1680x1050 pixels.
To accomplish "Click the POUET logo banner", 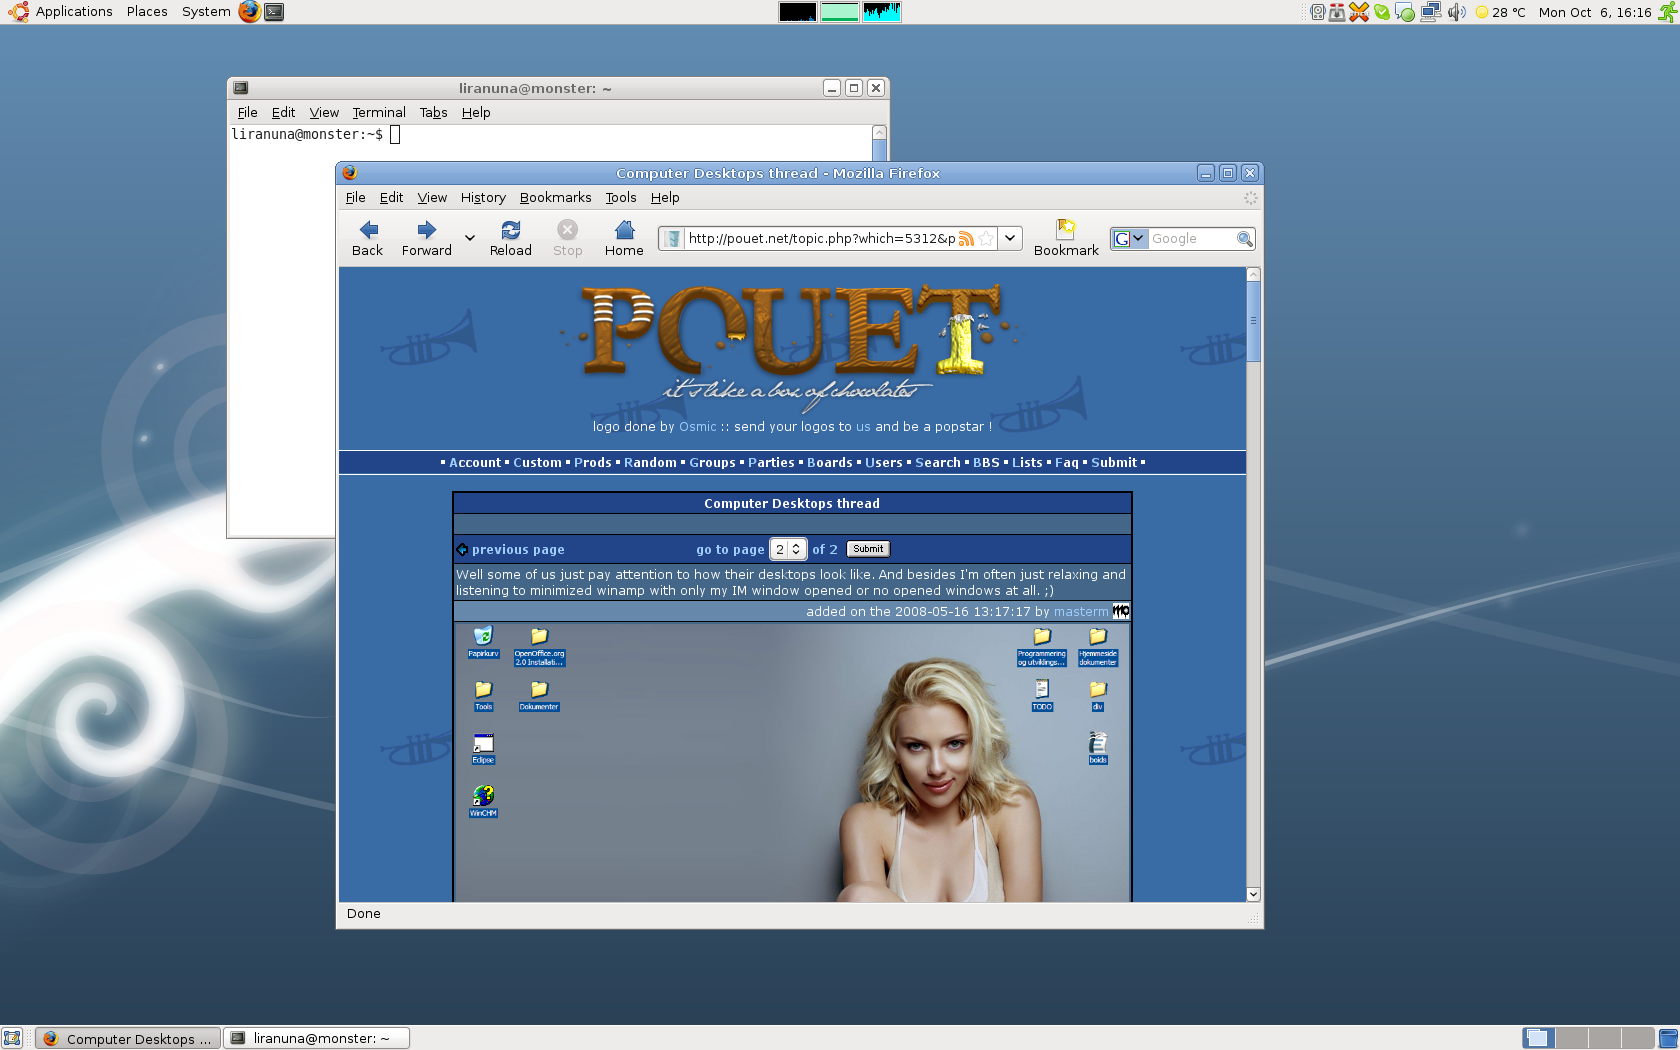I will [x=792, y=345].
